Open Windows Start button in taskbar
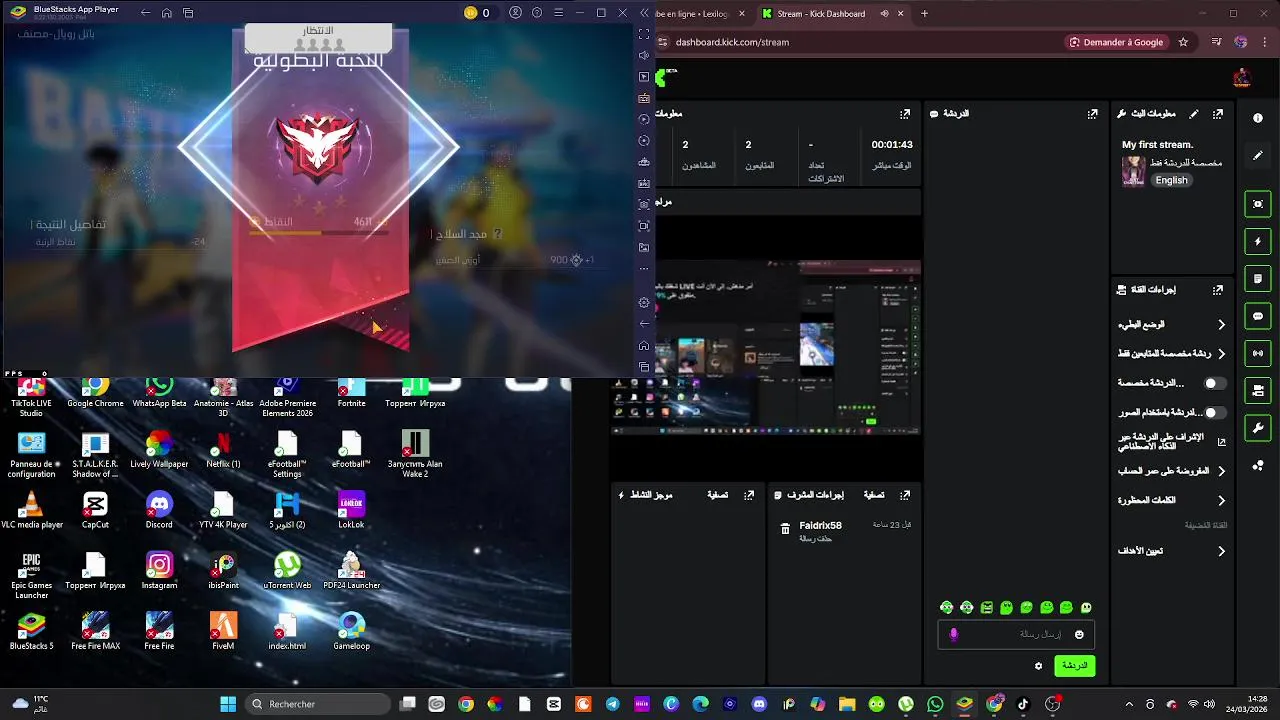 tap(228, 704)
